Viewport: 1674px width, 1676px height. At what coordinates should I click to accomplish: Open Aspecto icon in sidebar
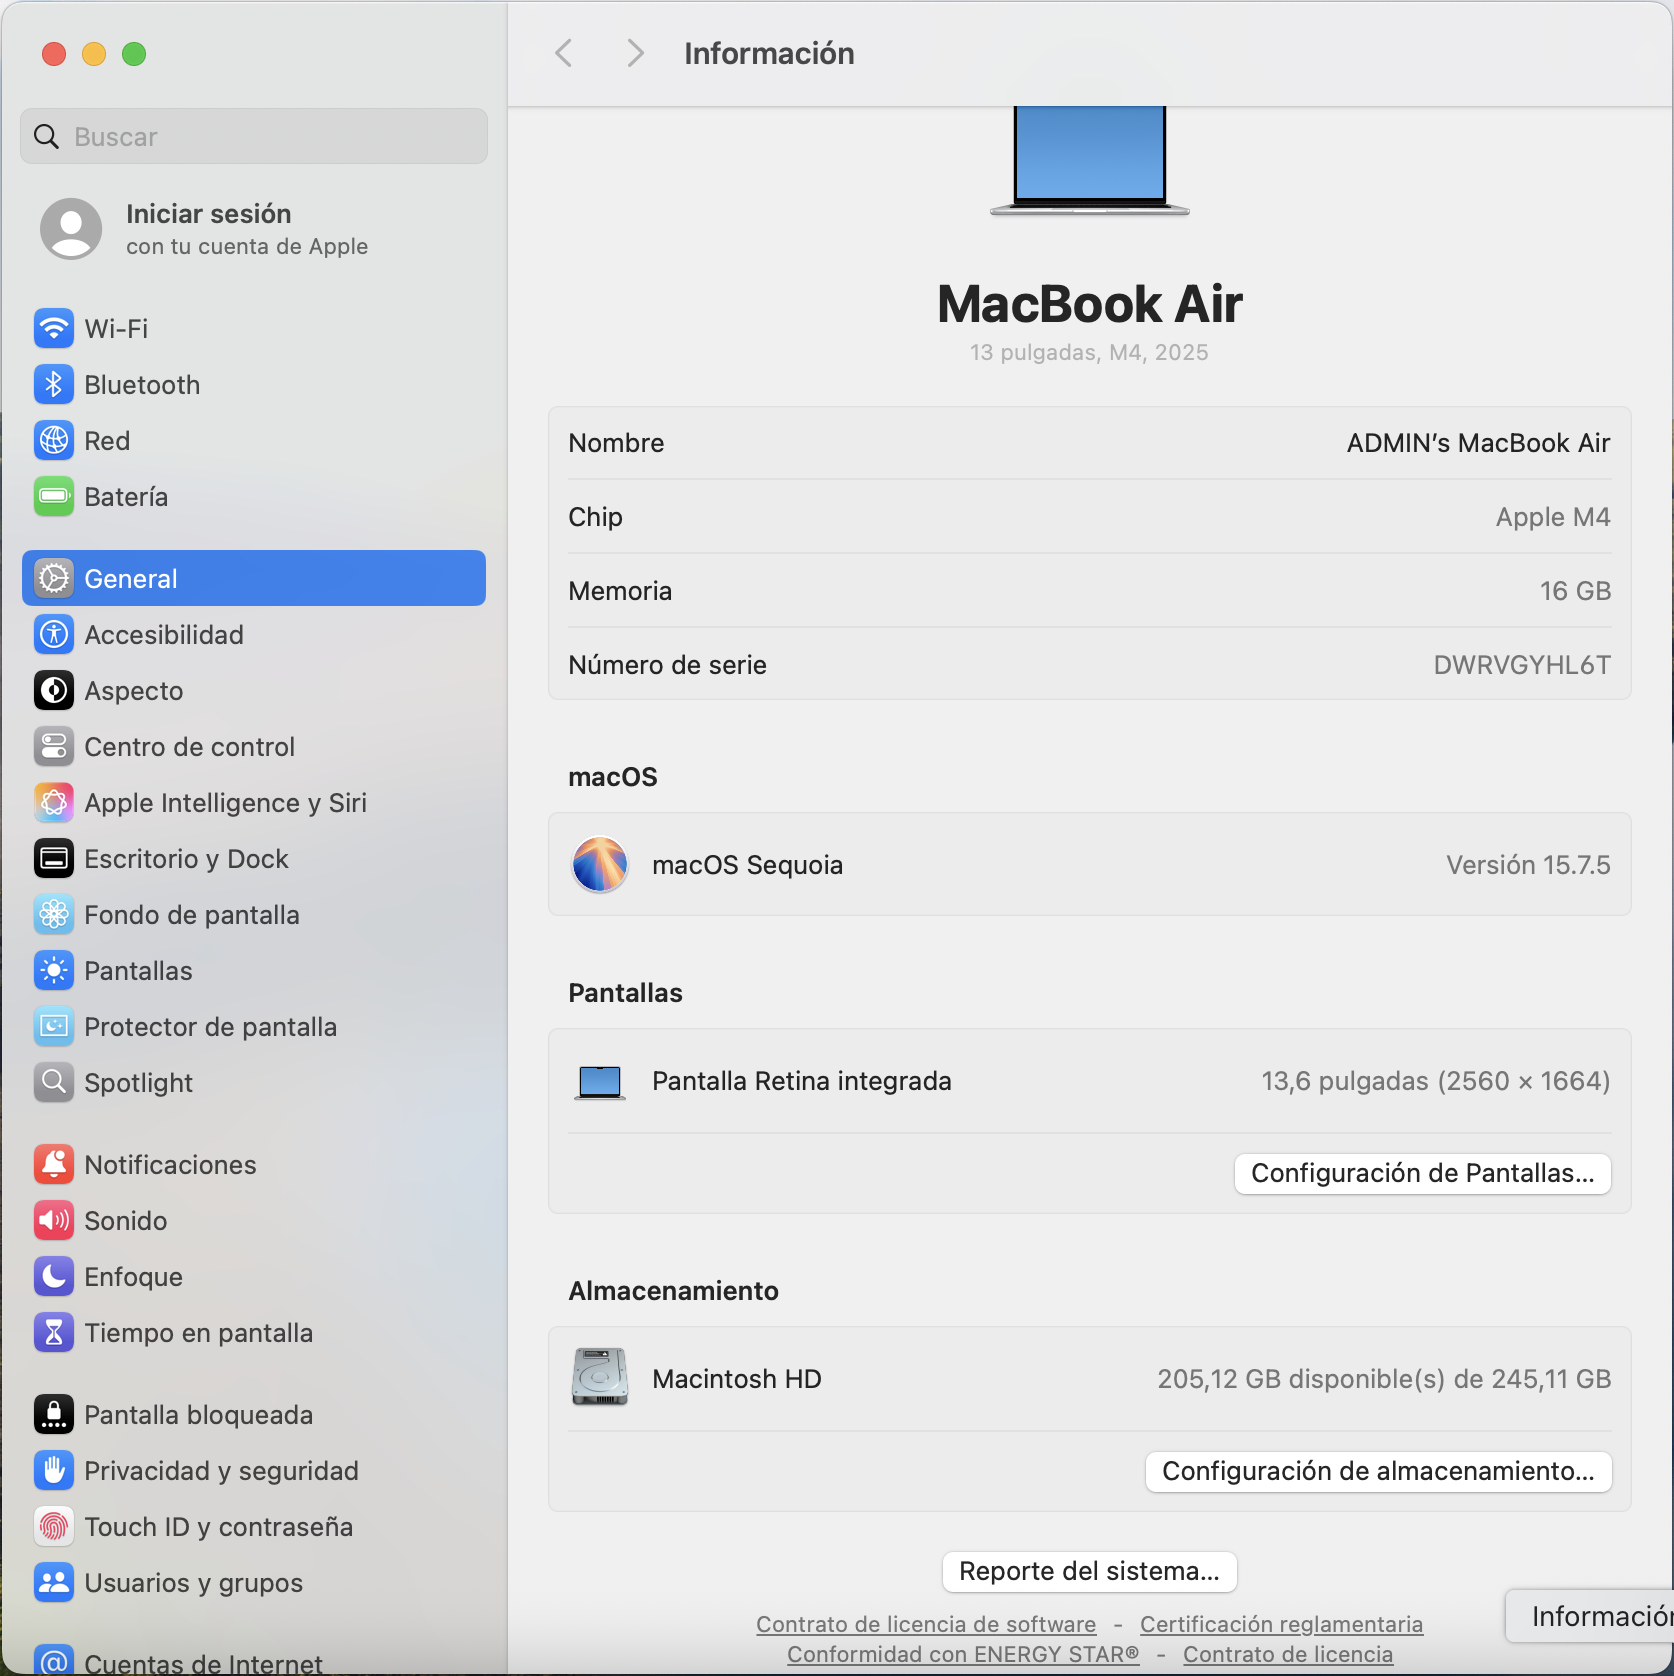point(54,690)
